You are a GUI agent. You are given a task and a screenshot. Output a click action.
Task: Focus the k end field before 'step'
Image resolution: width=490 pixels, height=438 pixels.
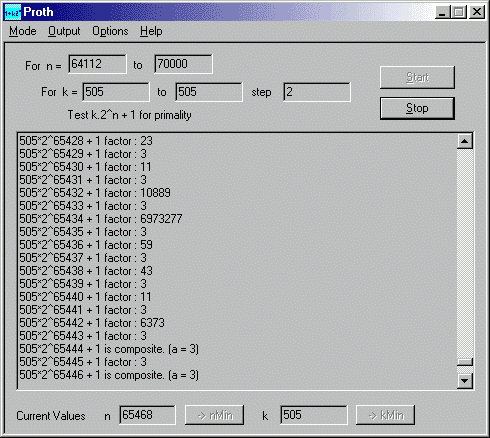[x=209, y=92]
